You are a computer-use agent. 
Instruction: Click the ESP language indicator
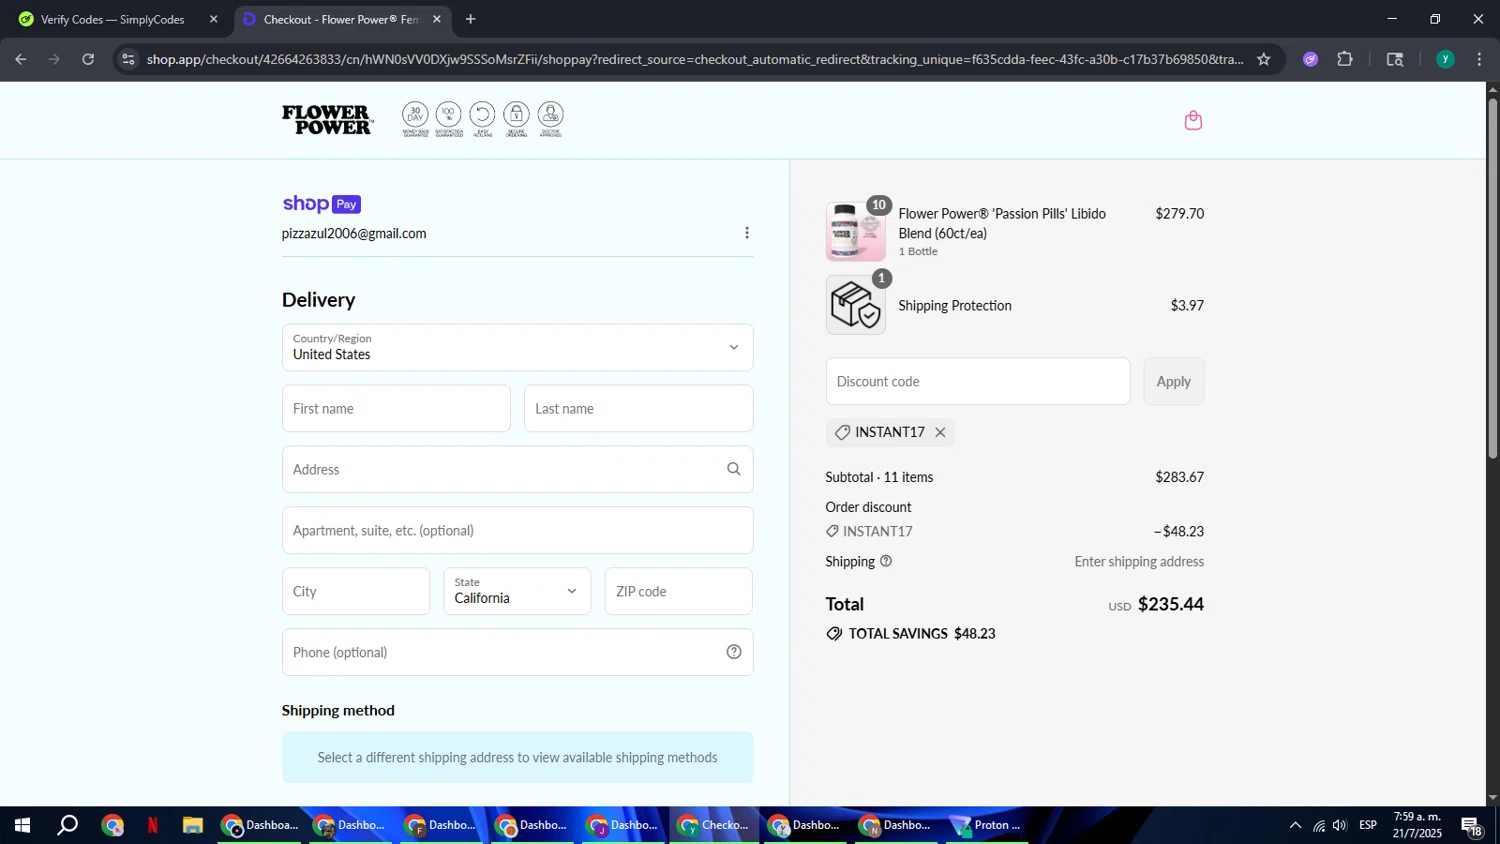(x=1368, y=825)
